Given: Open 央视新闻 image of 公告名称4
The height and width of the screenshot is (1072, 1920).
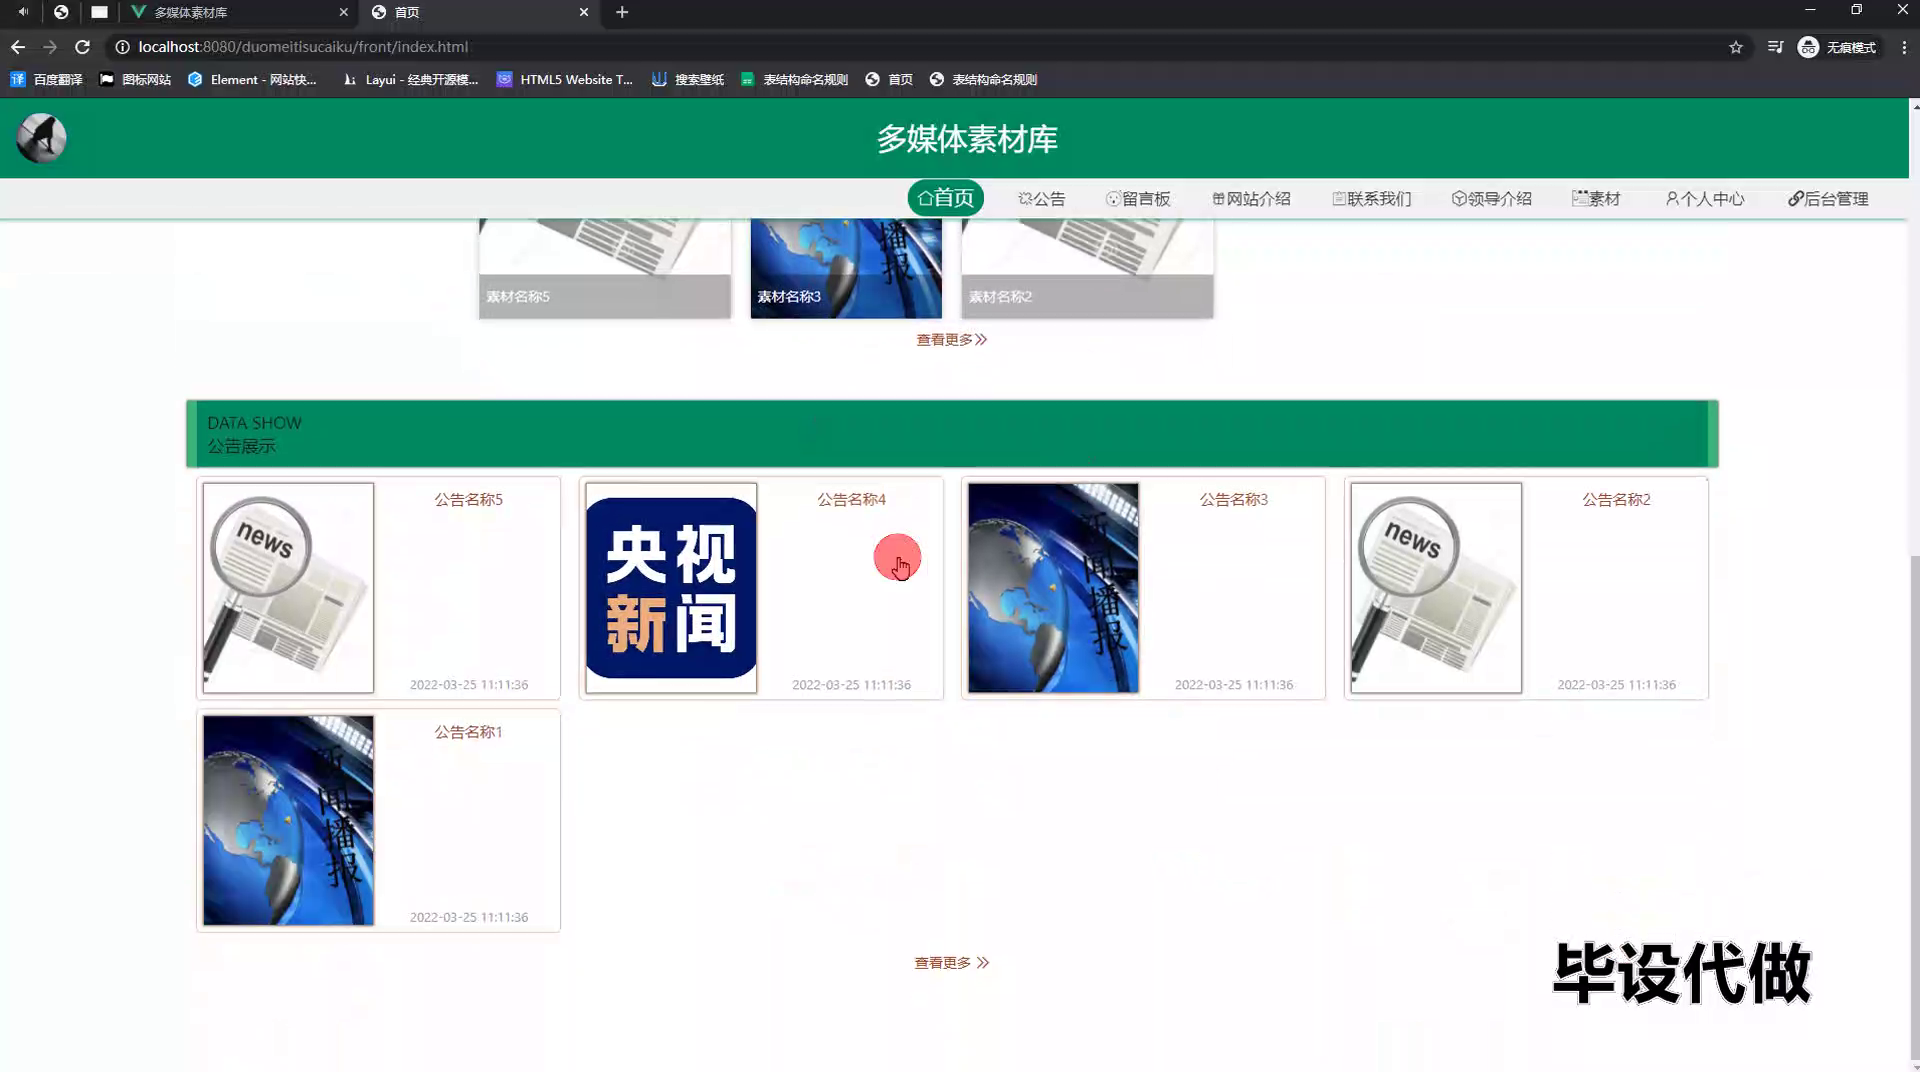Looking at the screenshot, I should coord(671,588).
